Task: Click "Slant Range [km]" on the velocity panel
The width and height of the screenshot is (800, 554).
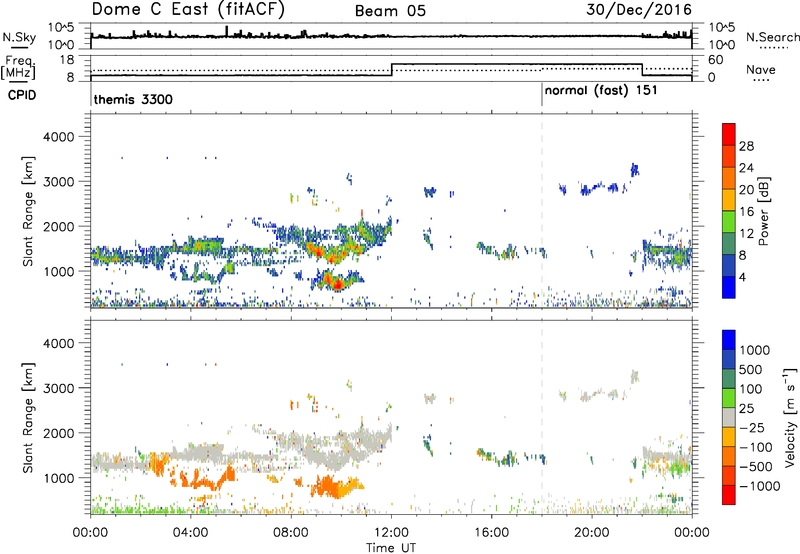Action: tap(28, 418)
